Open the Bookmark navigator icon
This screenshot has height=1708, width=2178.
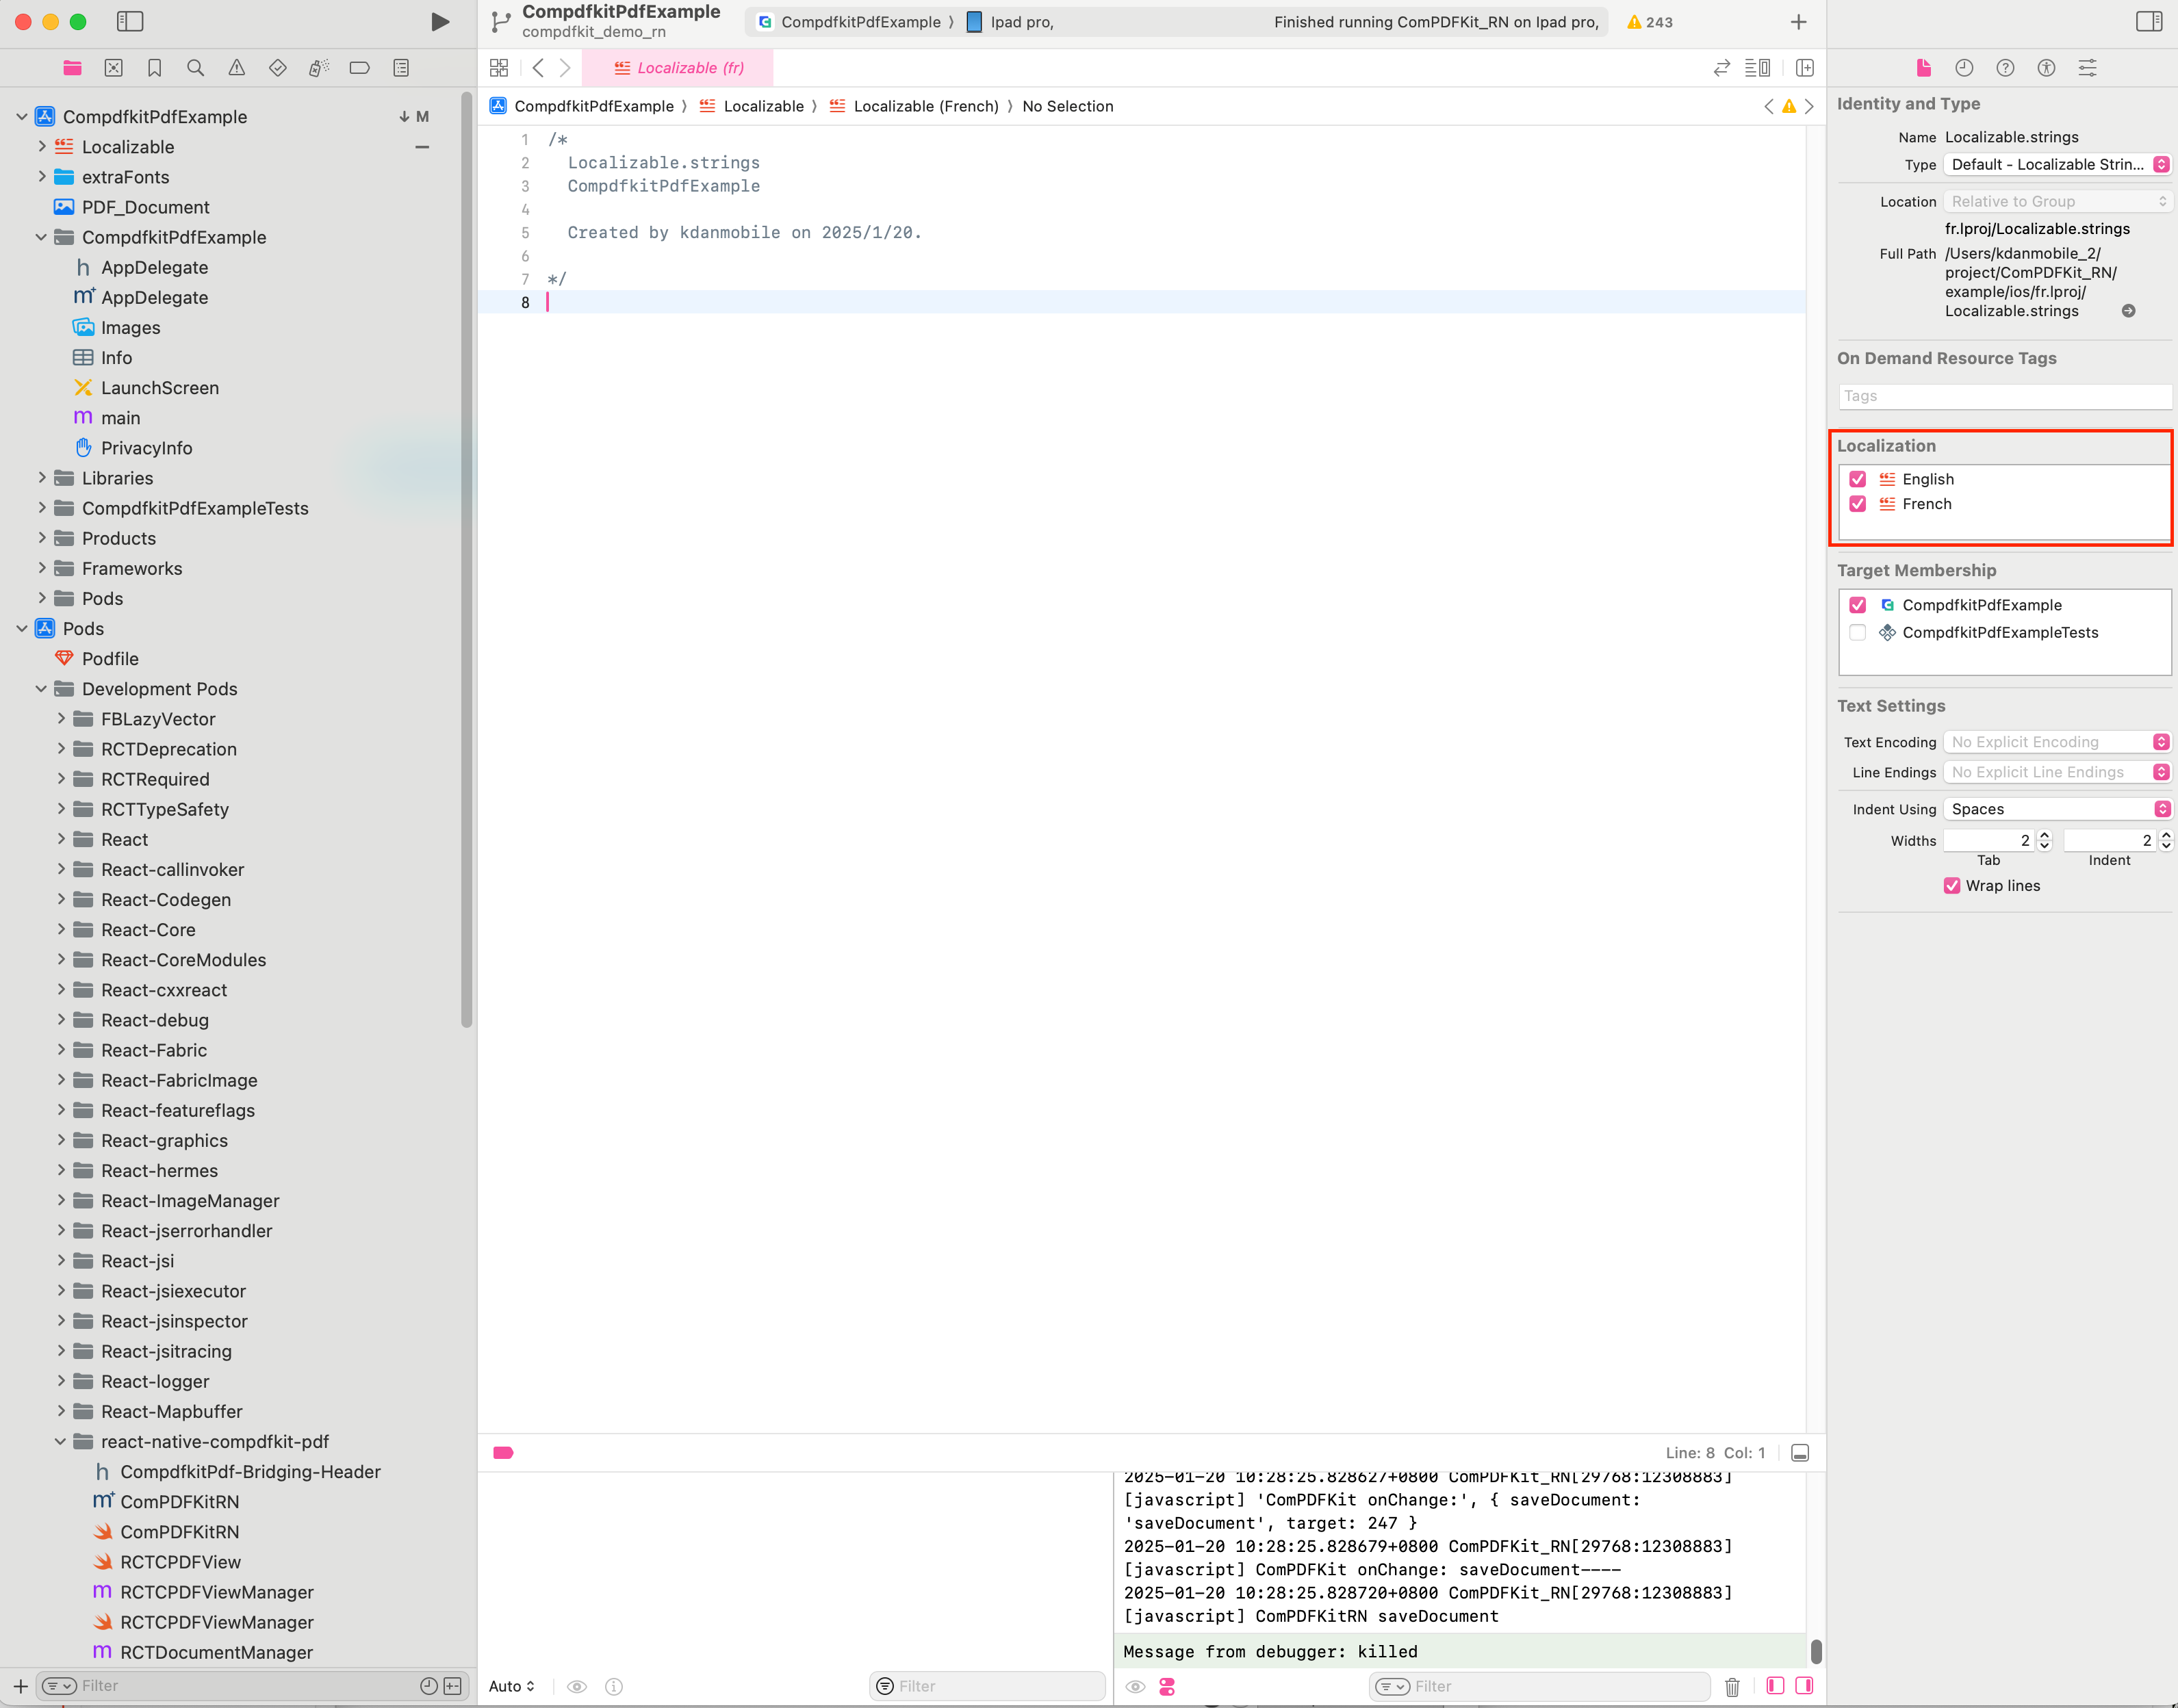point(155,68)
